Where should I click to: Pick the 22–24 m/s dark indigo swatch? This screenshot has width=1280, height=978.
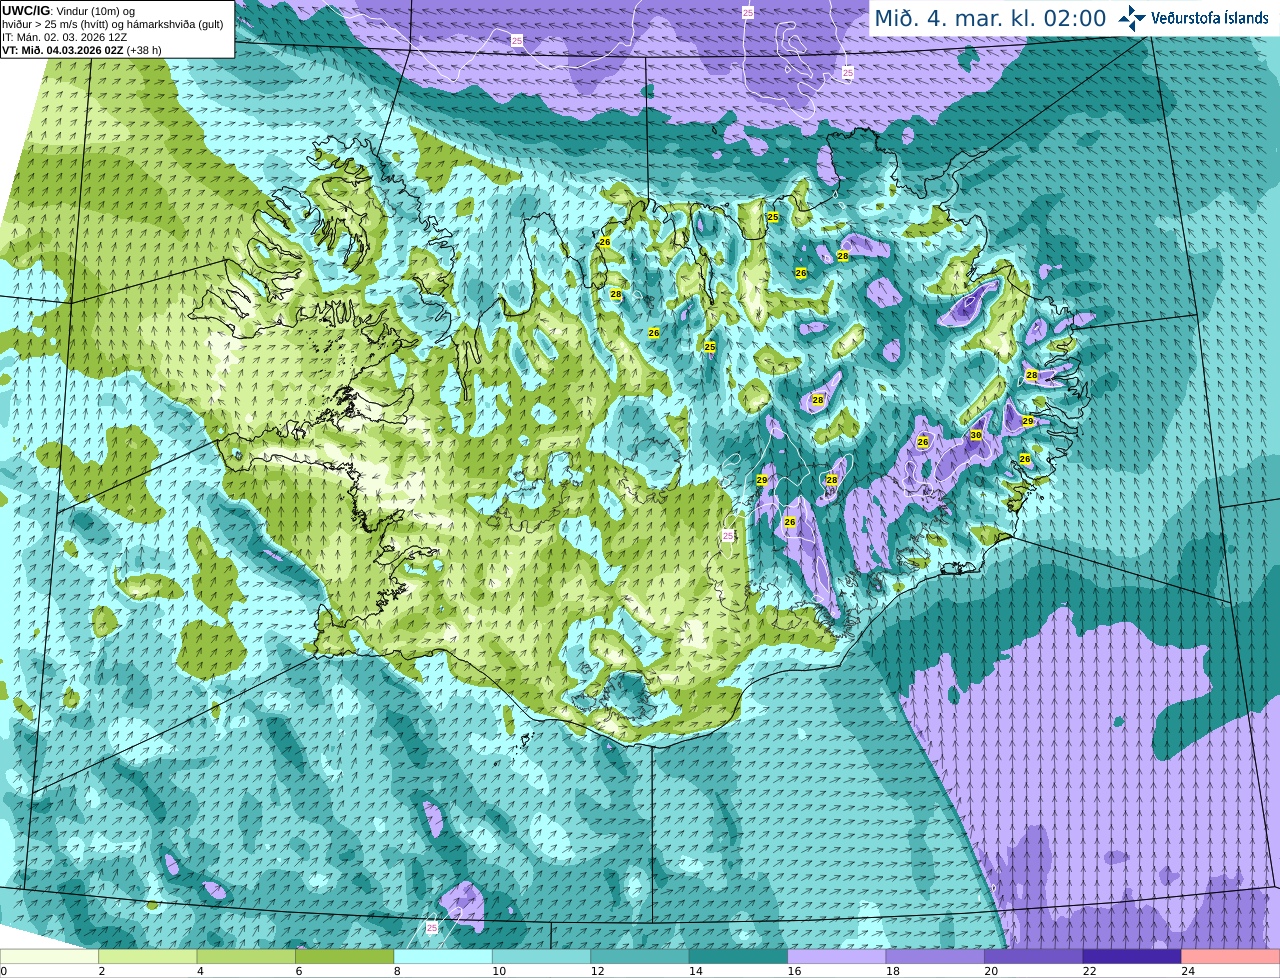click(1132, 957)
